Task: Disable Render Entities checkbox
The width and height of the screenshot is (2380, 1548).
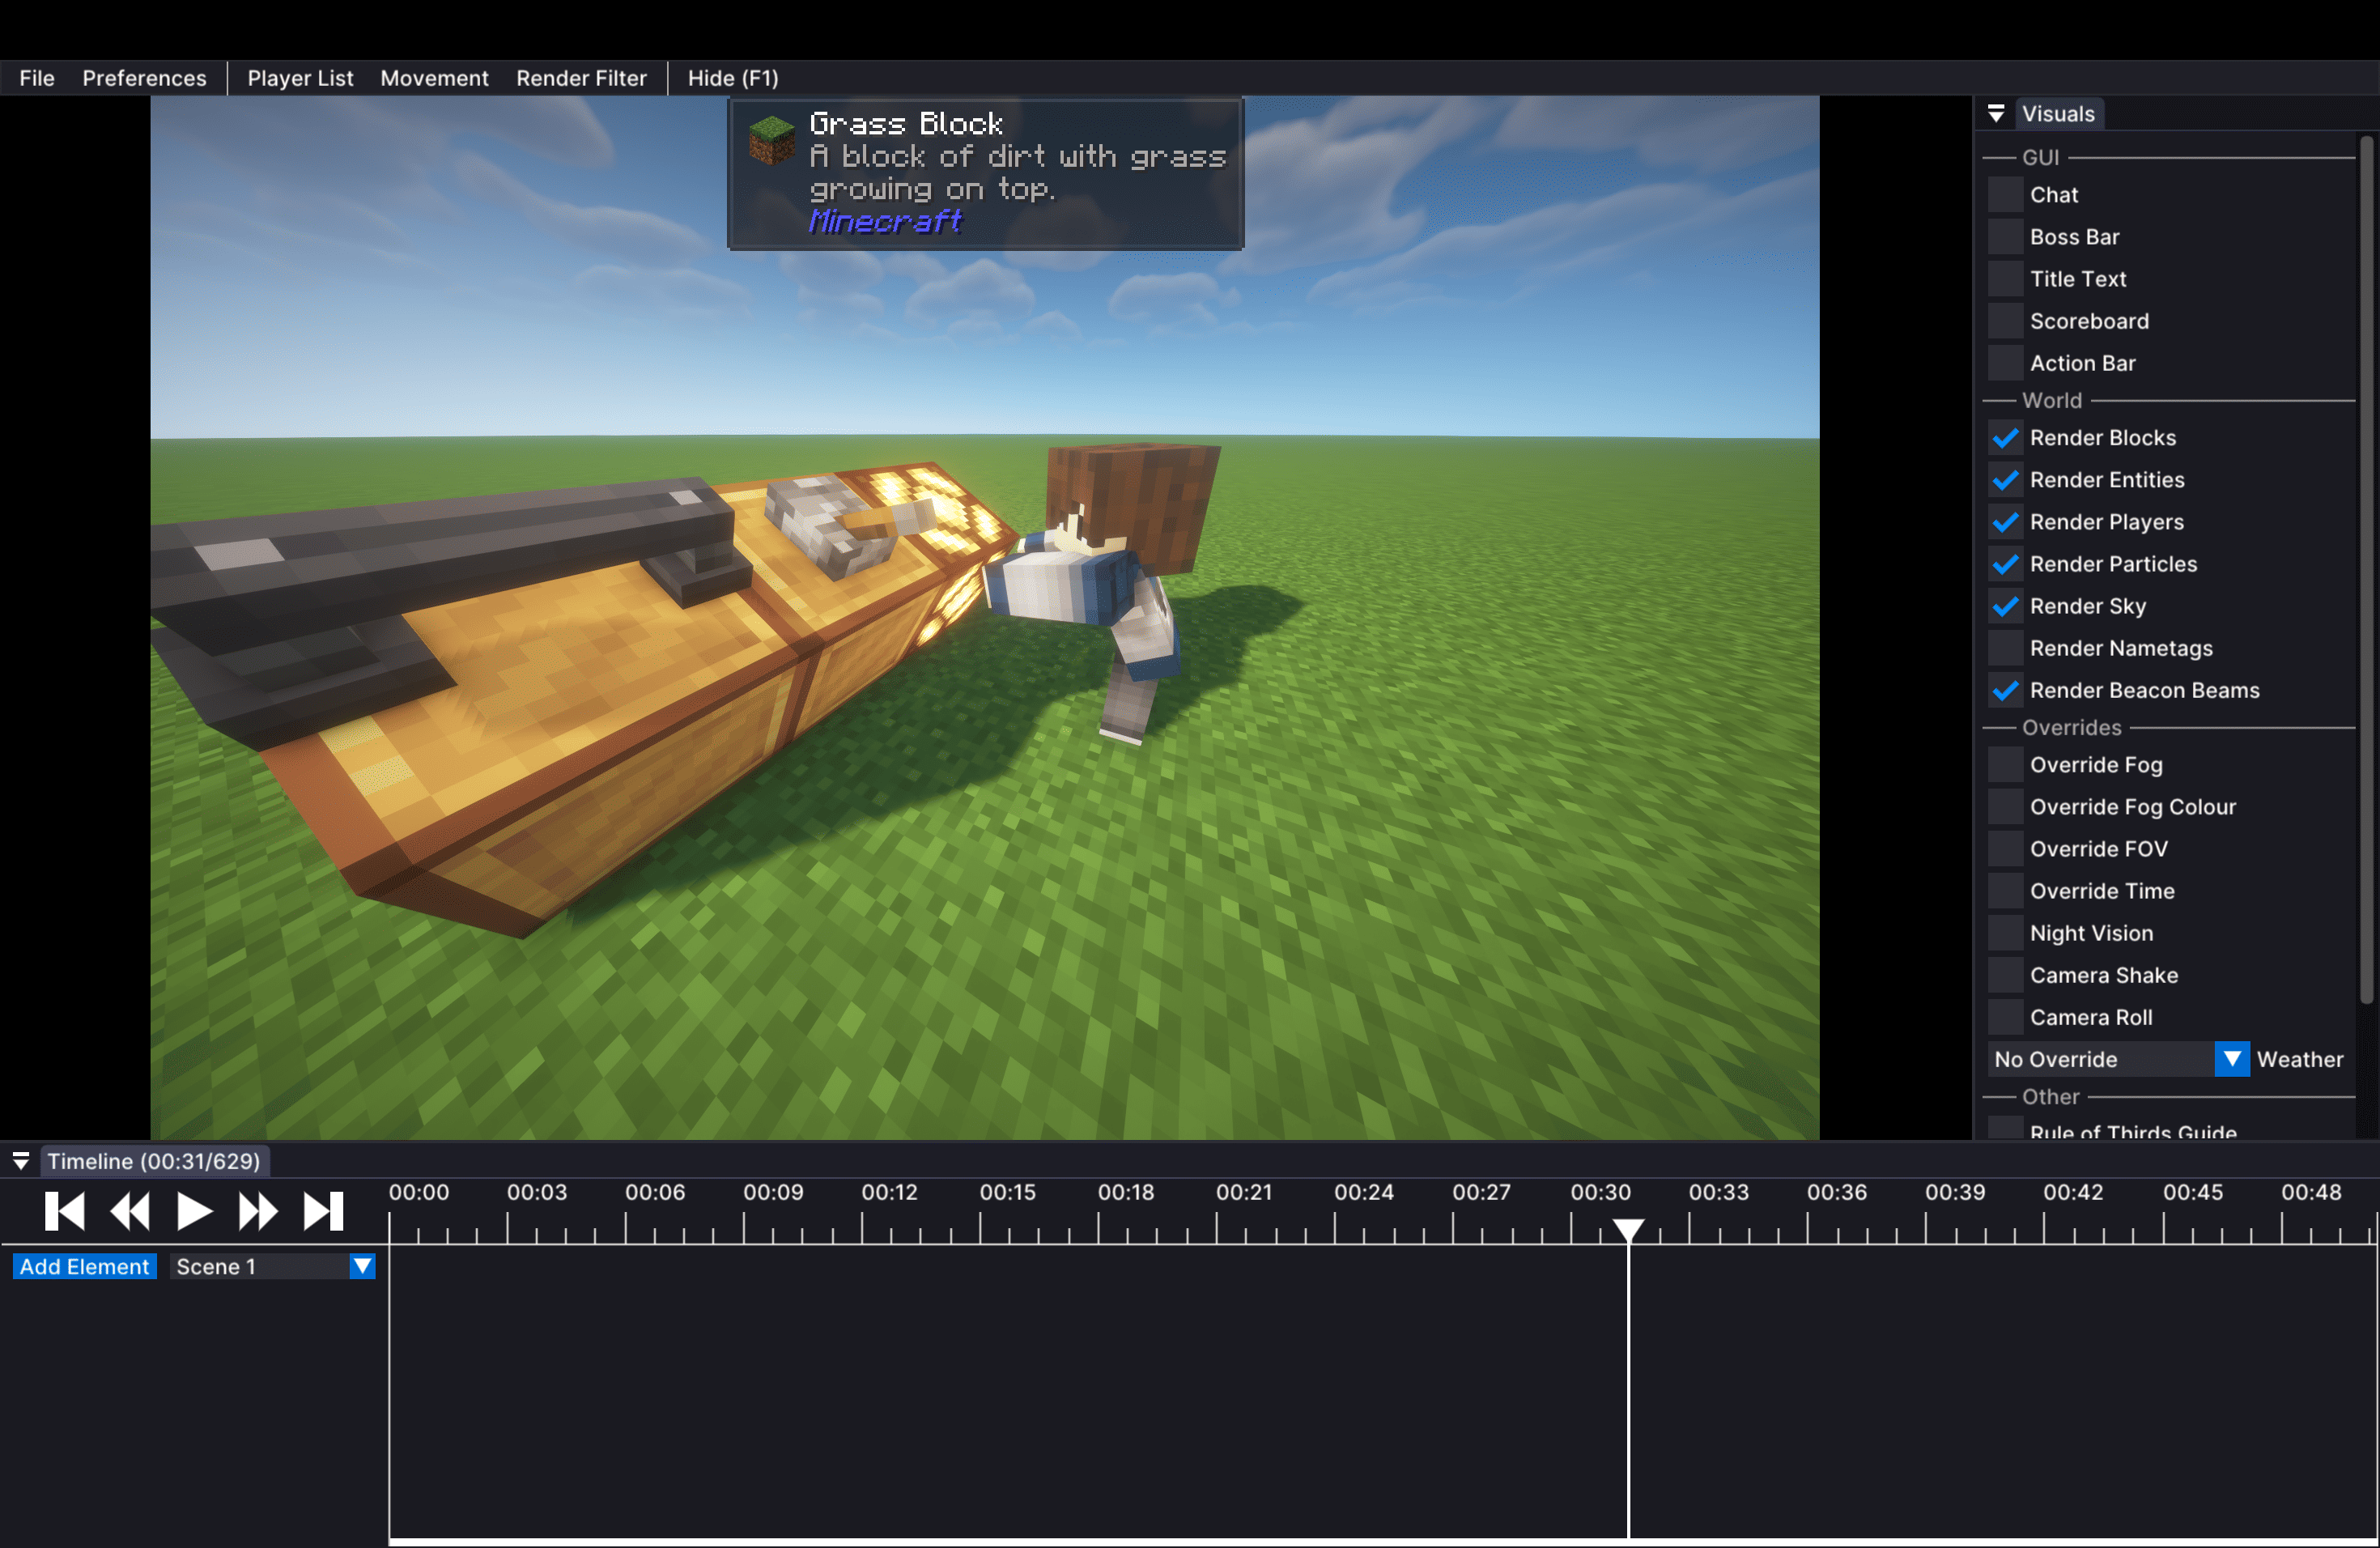Action: coord(2005,480)
